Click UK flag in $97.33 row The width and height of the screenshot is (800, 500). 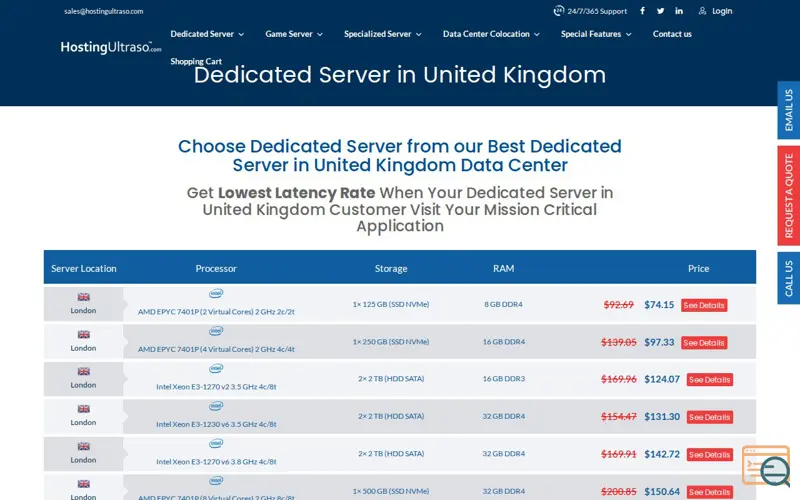pos(84,335)
